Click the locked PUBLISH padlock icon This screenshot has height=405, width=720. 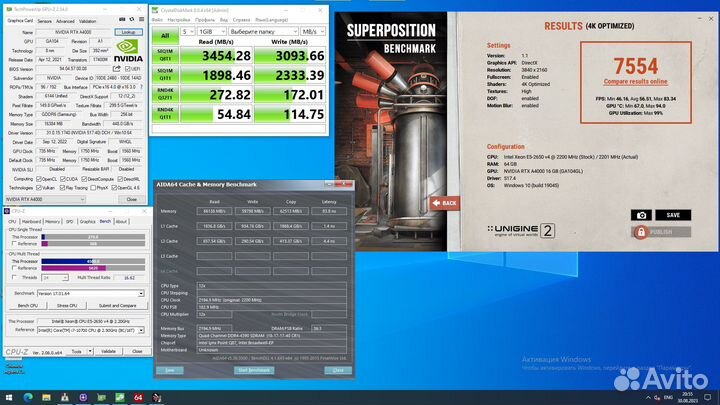tap(641, 232)
